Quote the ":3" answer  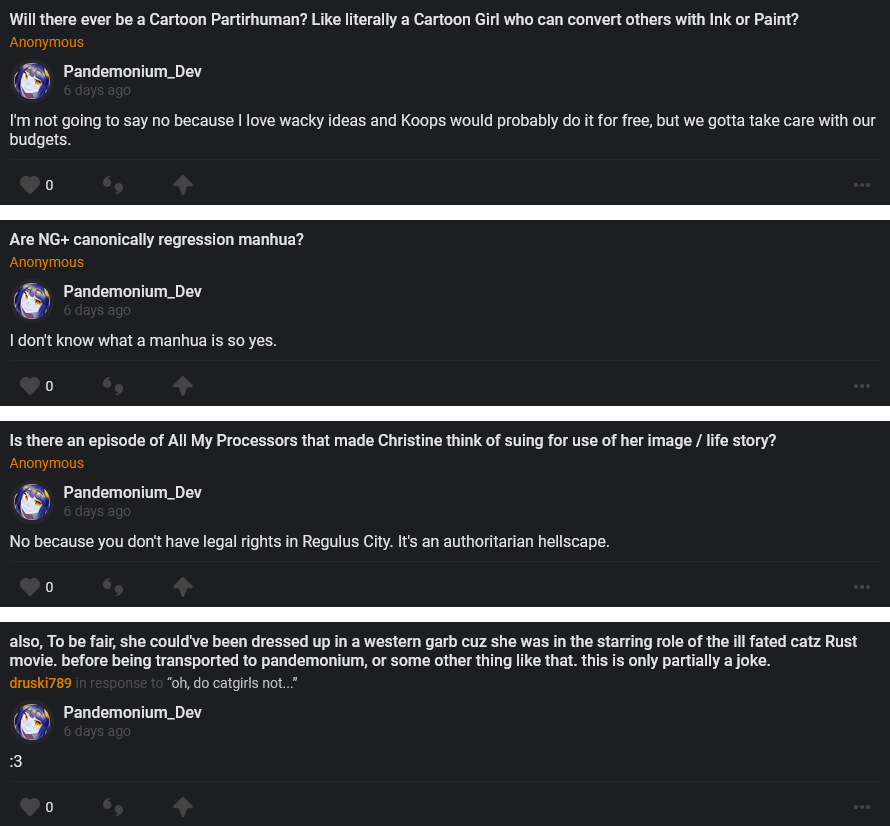pyautogui.click(x=113, y=807)
